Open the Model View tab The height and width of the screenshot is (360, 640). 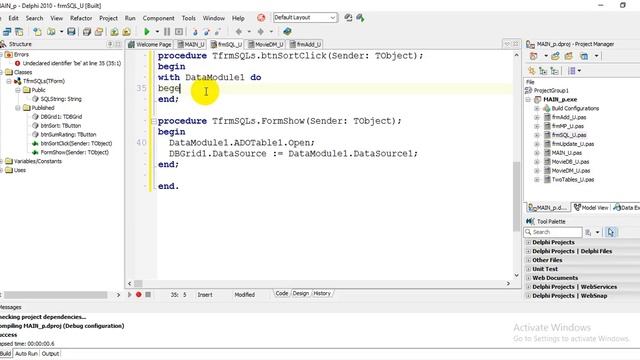coord(591,207)
